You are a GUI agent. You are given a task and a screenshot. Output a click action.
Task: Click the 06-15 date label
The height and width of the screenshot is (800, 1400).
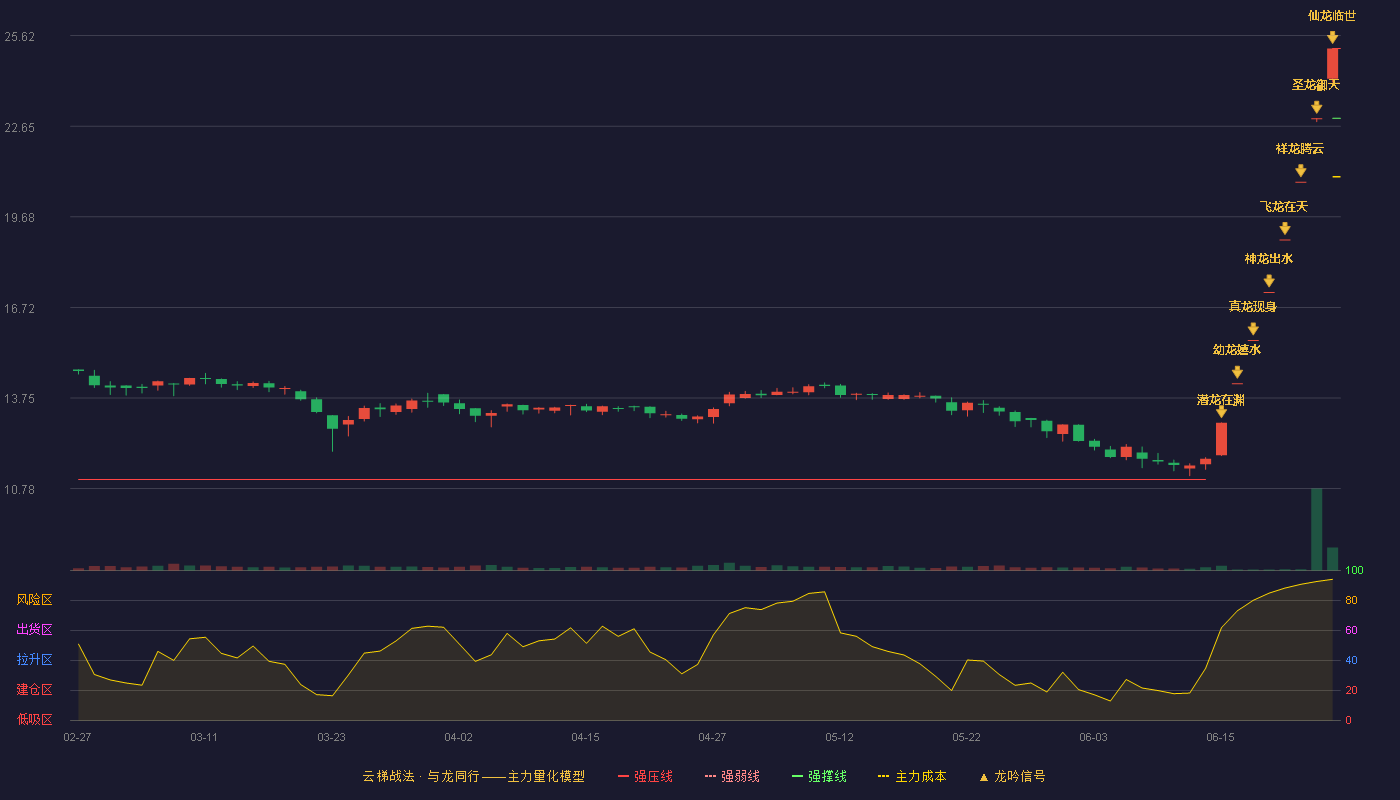point(1220,737)
